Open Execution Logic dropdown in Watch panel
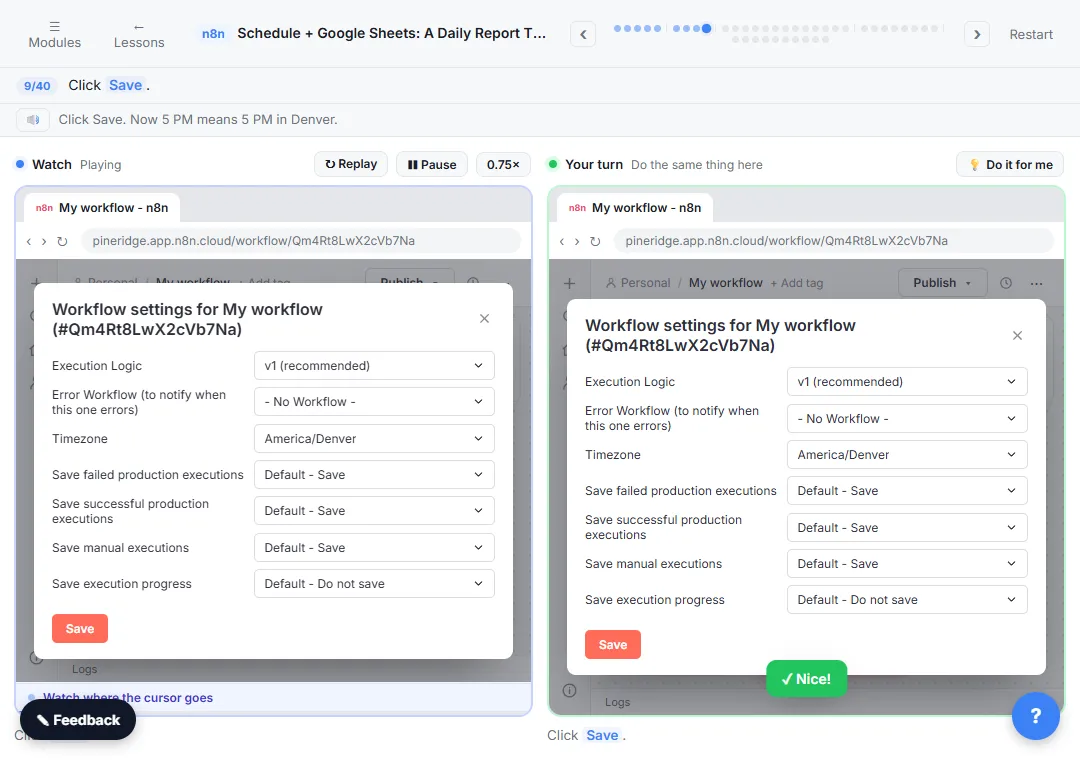Image resolution: width=1080 pixels, height=760 pixels. (374, 365)
